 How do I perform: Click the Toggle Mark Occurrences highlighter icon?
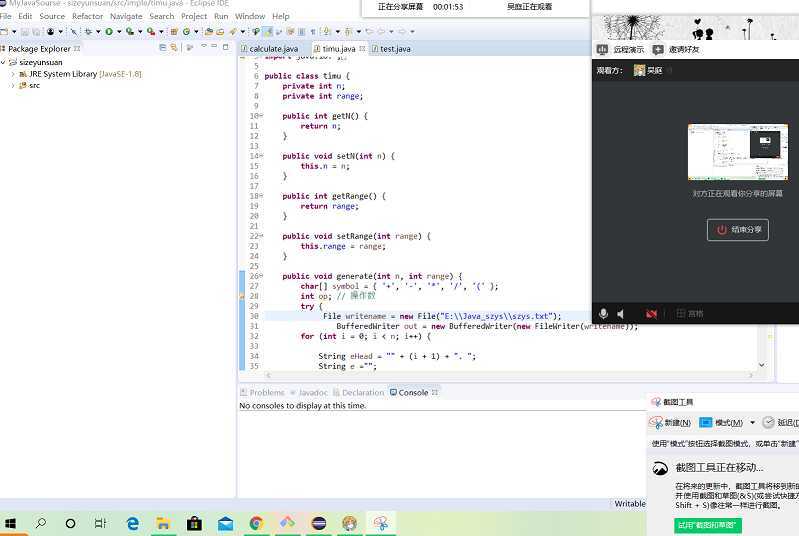point(268,32)
